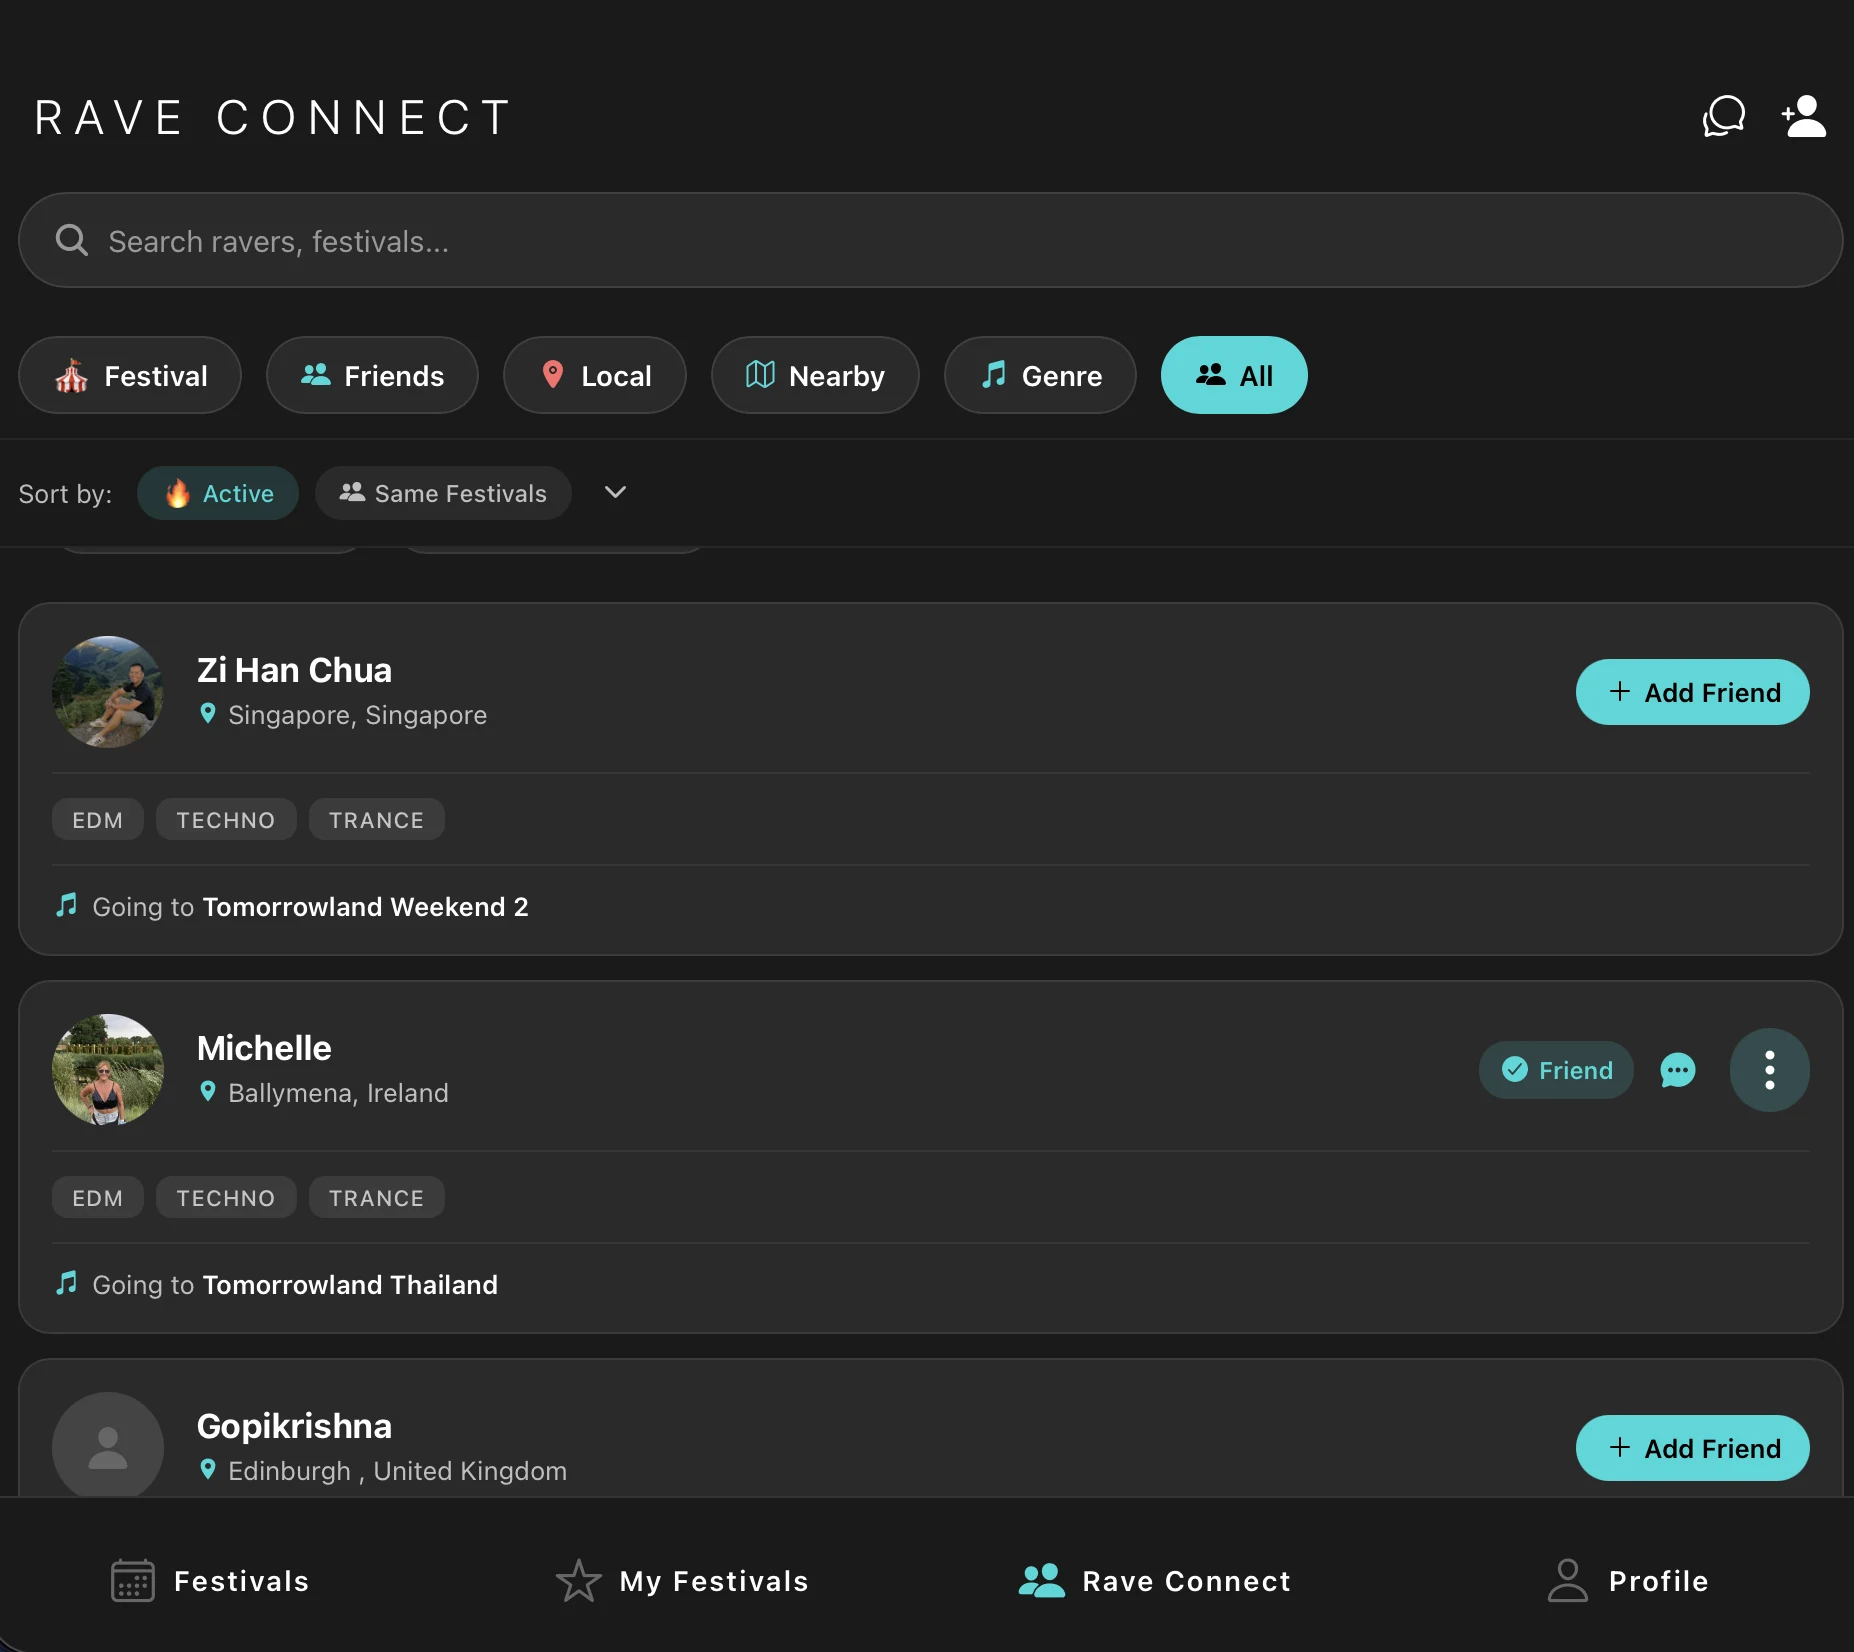Select the All filter chip
The width and height of the screenshot is (1854, 1652).
[x=1234, y=375]
